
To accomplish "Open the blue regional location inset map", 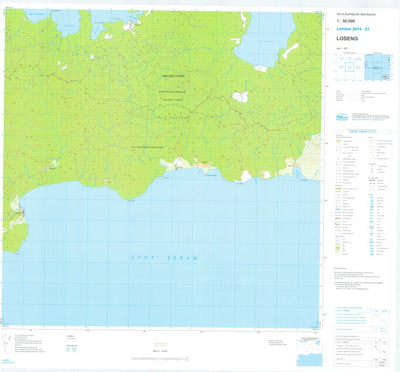I will (x=377, y=67).
